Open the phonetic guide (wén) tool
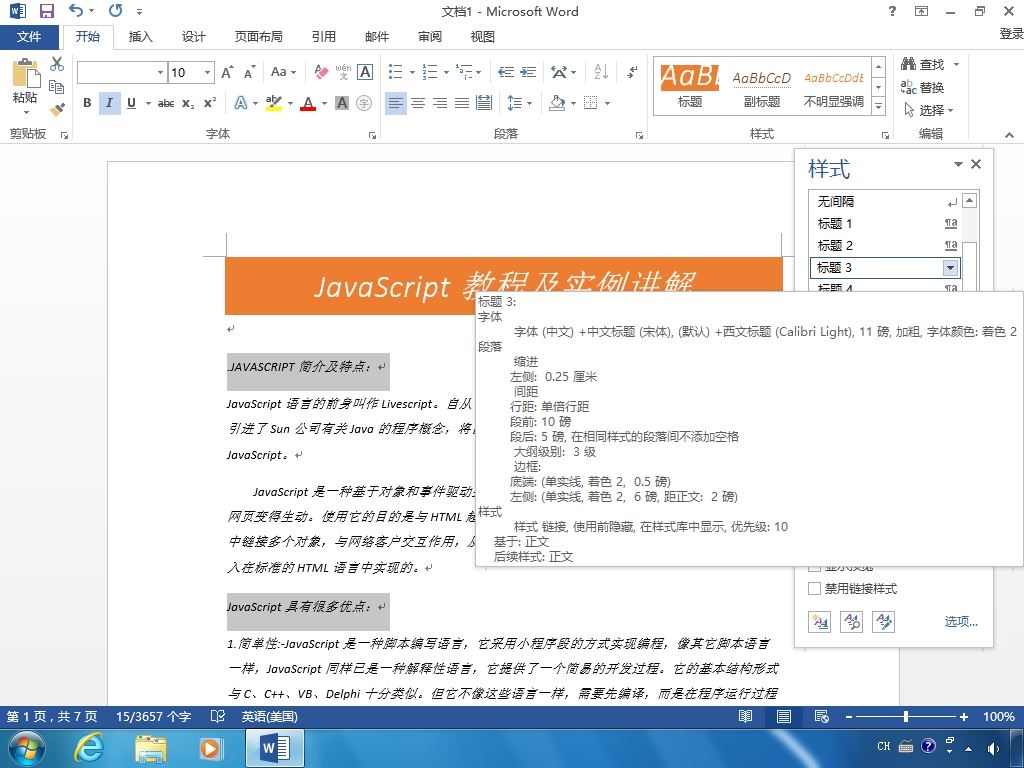The height and width of the screenshot is (768, 1024). click(x=343, y=72)
